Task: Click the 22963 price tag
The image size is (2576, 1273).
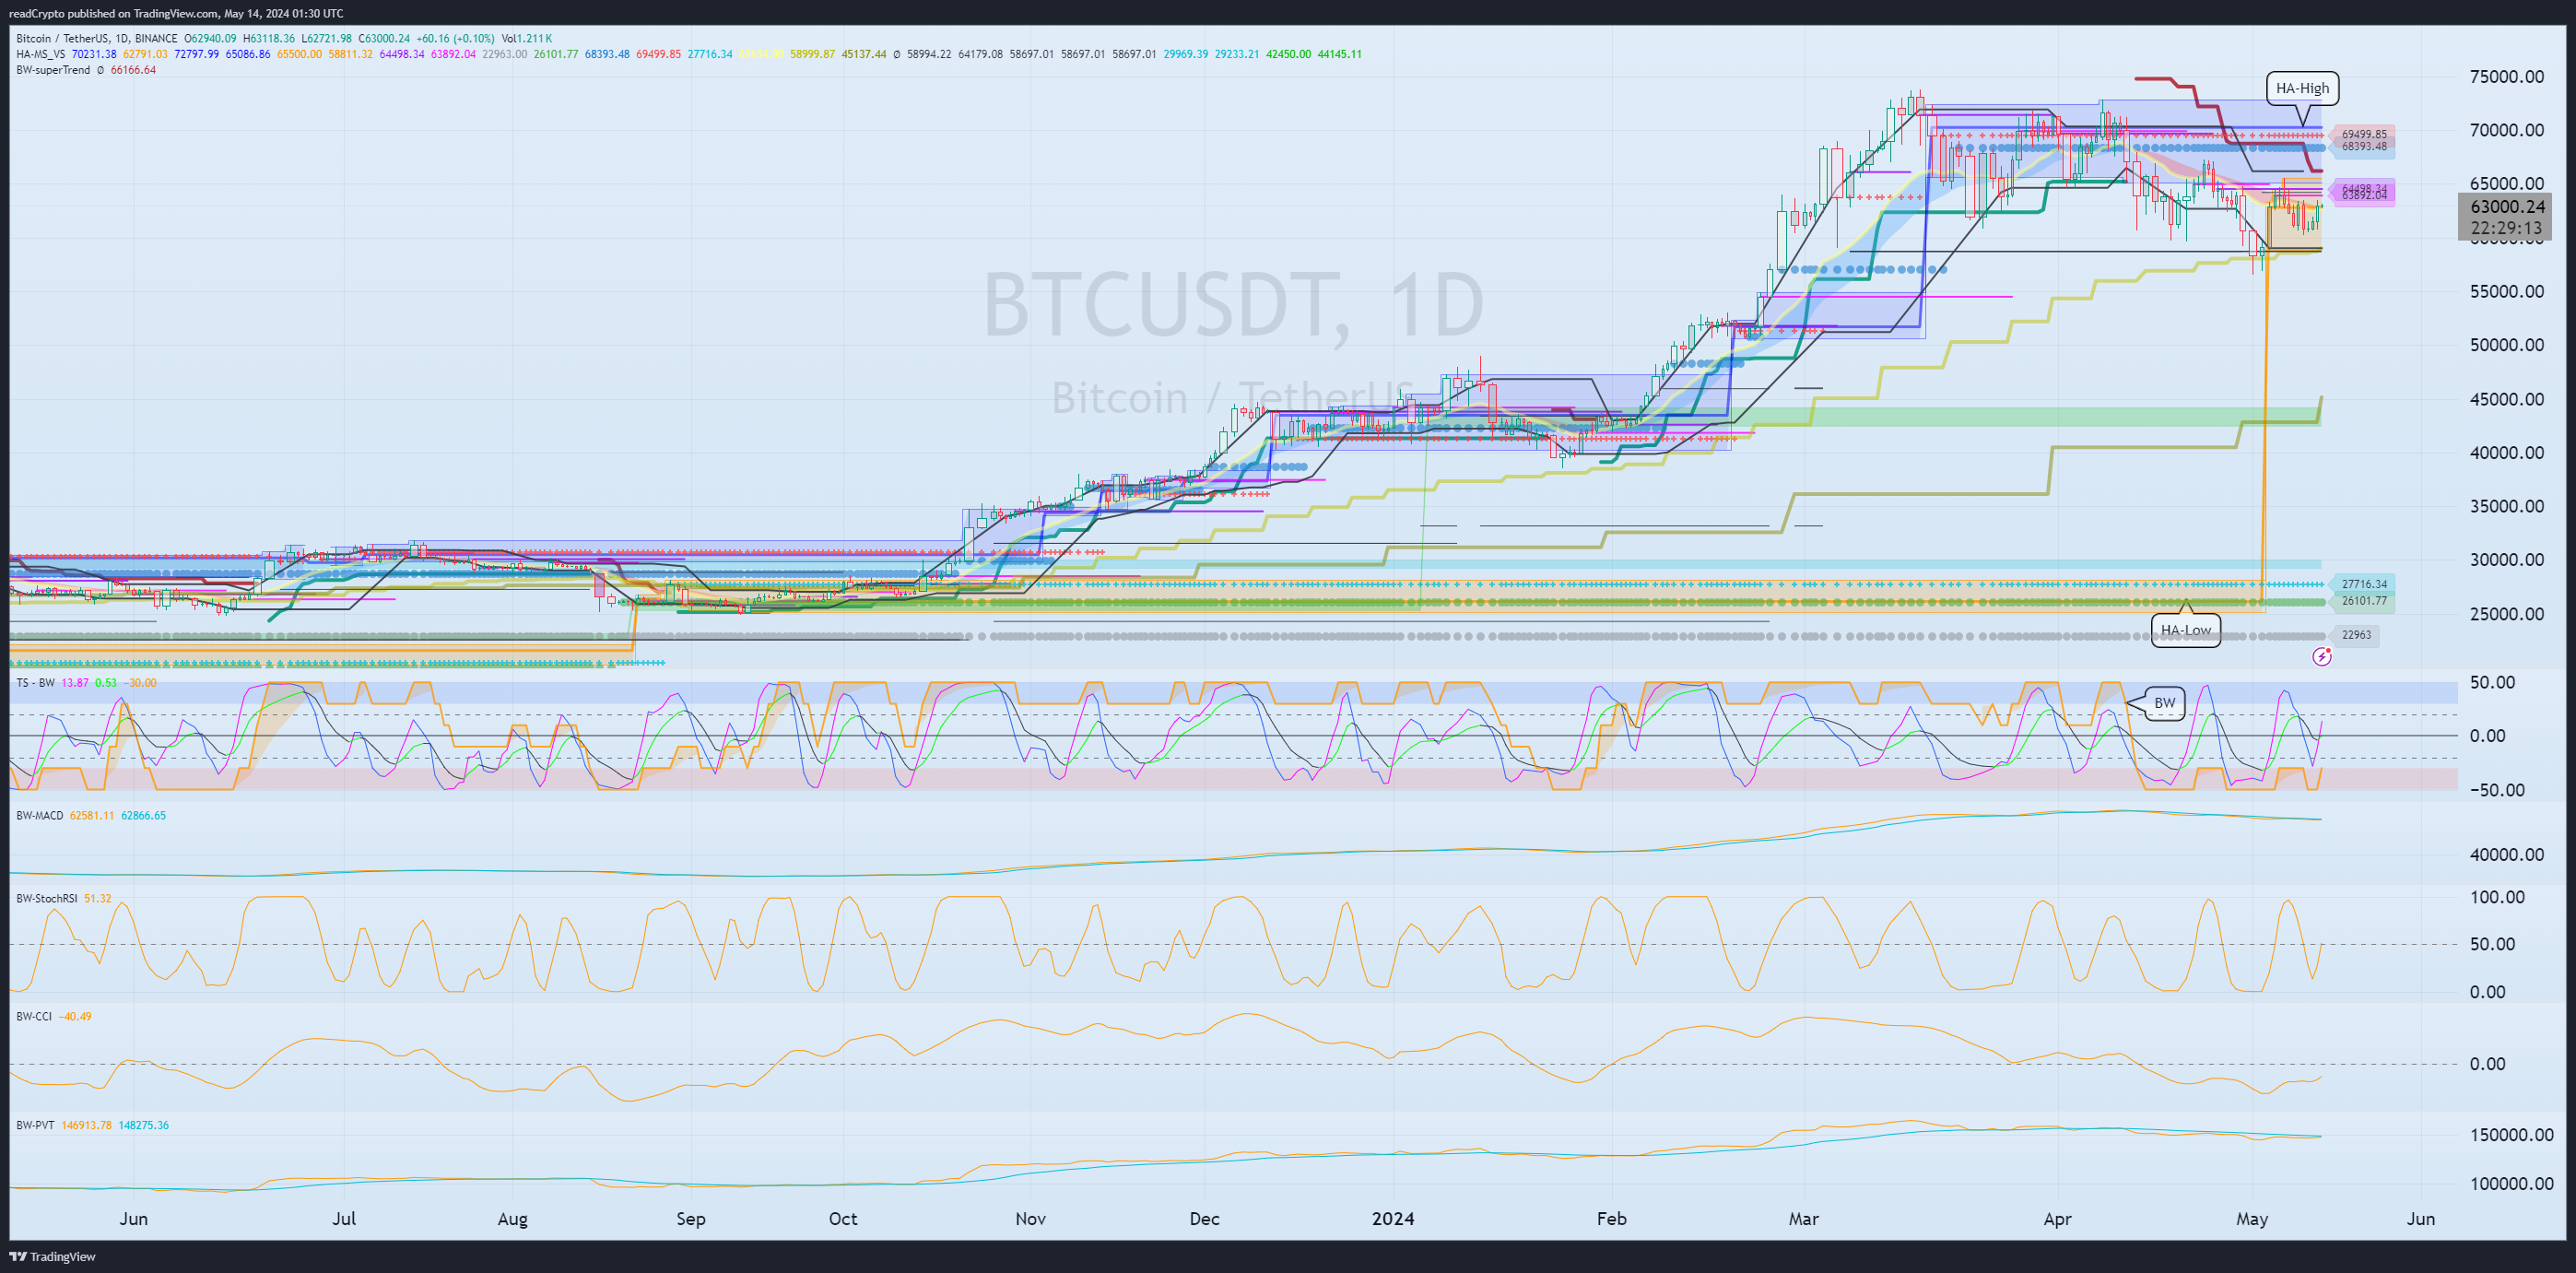Action: click(2356, 635)
